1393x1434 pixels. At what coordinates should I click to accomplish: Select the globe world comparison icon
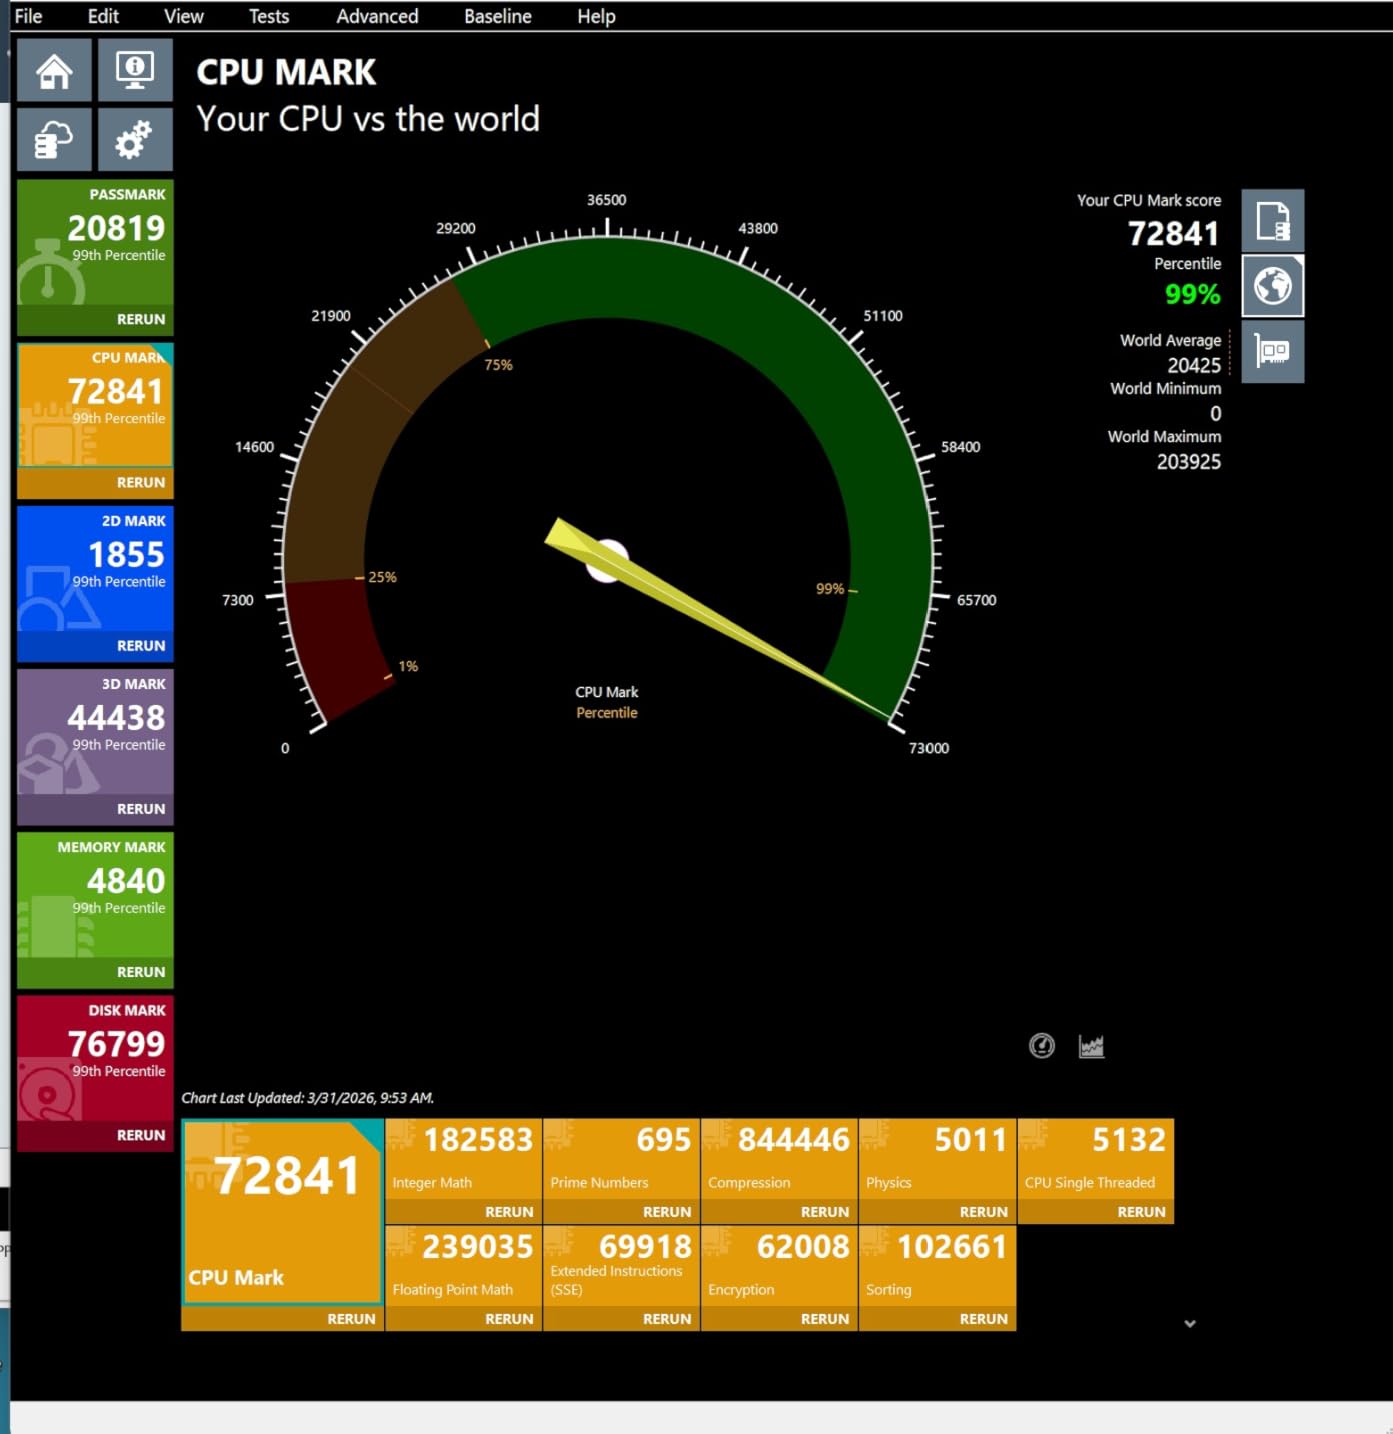(x=1273, y=286)
